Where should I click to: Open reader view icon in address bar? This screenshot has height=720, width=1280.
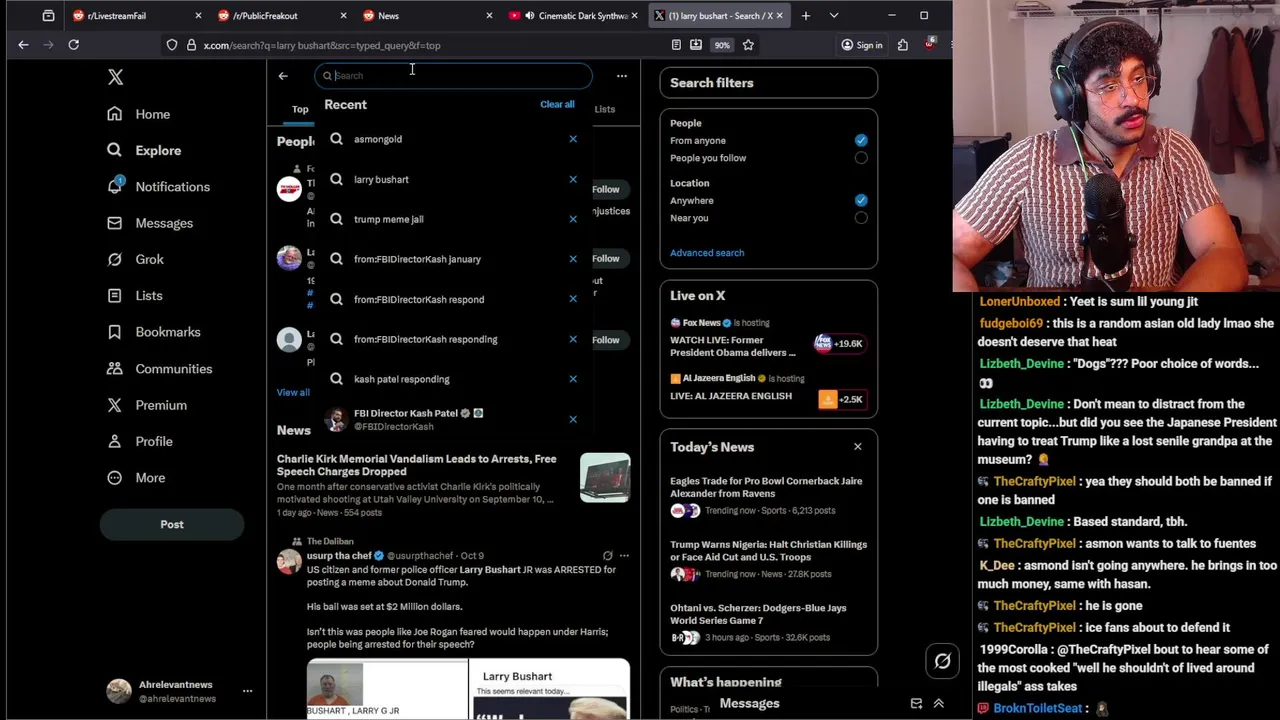pyautogui.click(x=676, y=45)
